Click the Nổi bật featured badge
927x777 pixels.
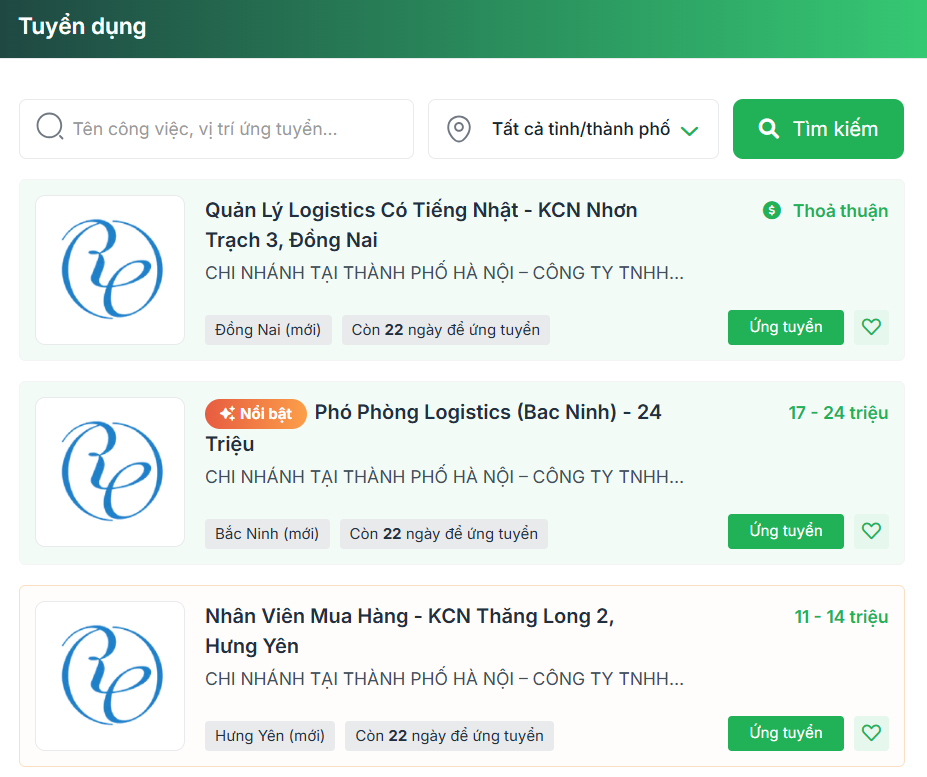[255, 413]
